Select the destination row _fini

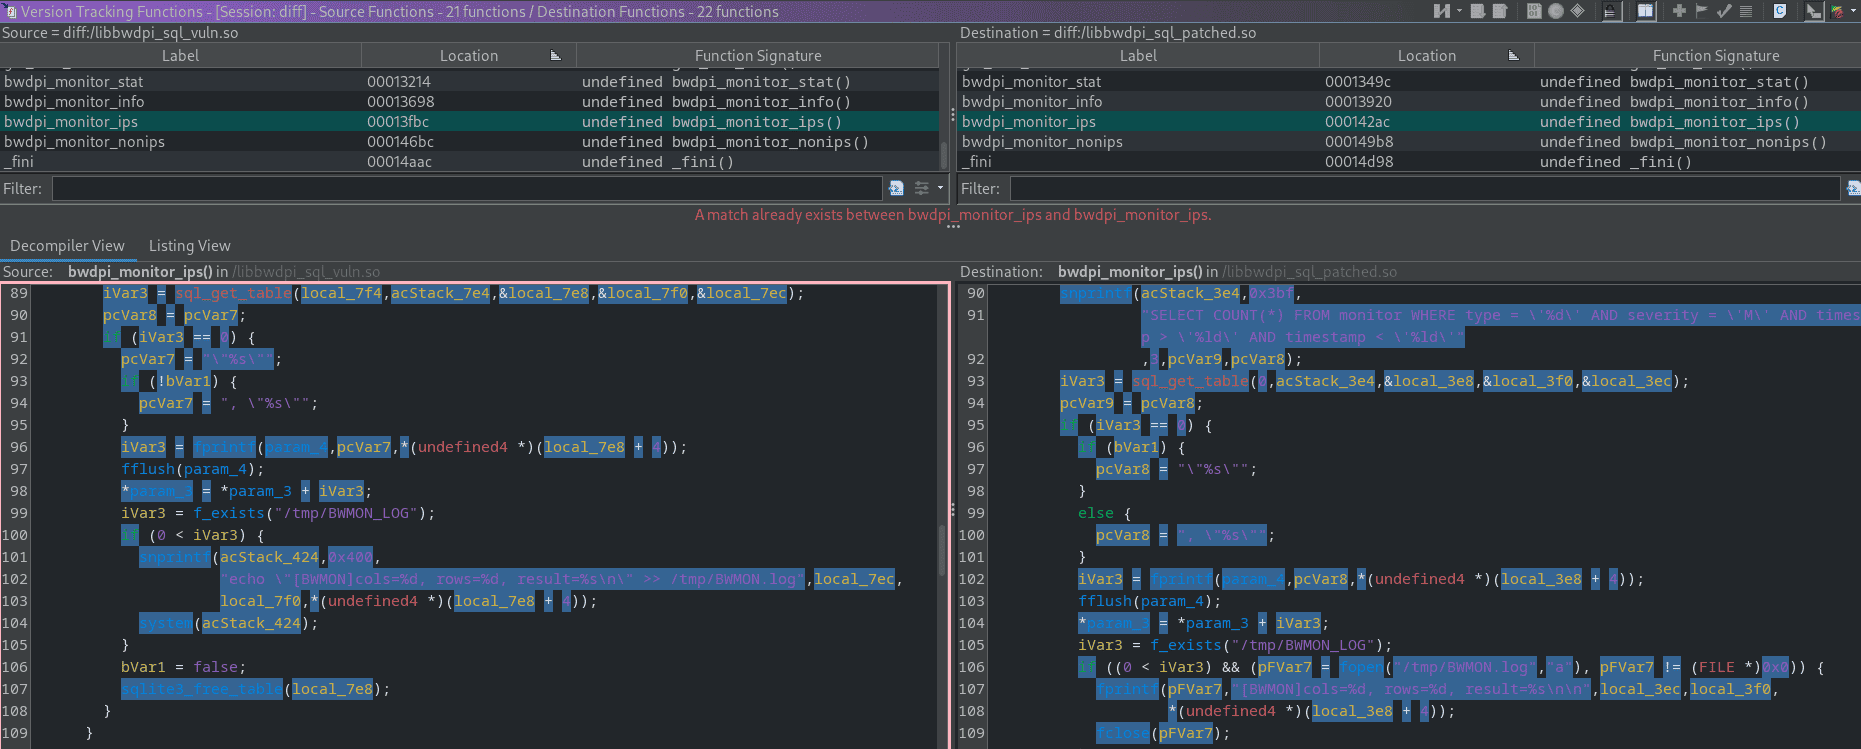click(x=1409, y=162)
